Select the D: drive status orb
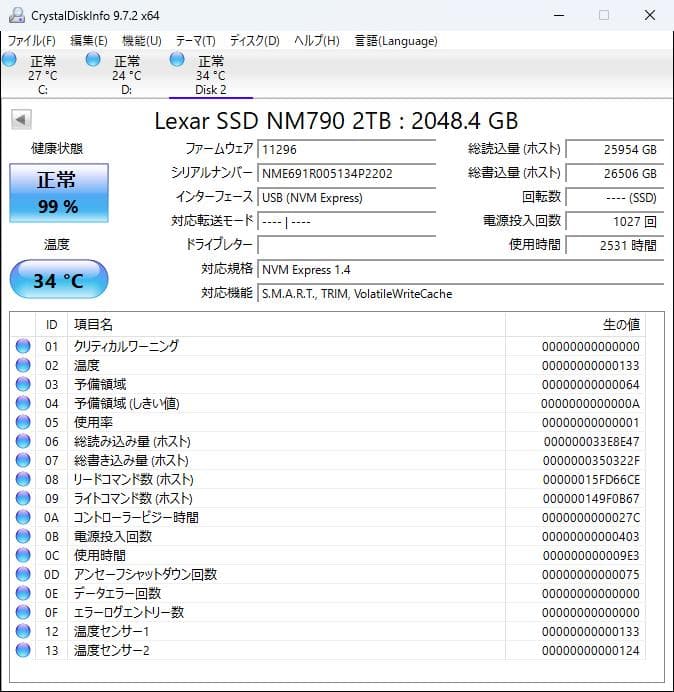Viewport: 674px width, 692px height. pyautogui.click(x=93, y=59)
